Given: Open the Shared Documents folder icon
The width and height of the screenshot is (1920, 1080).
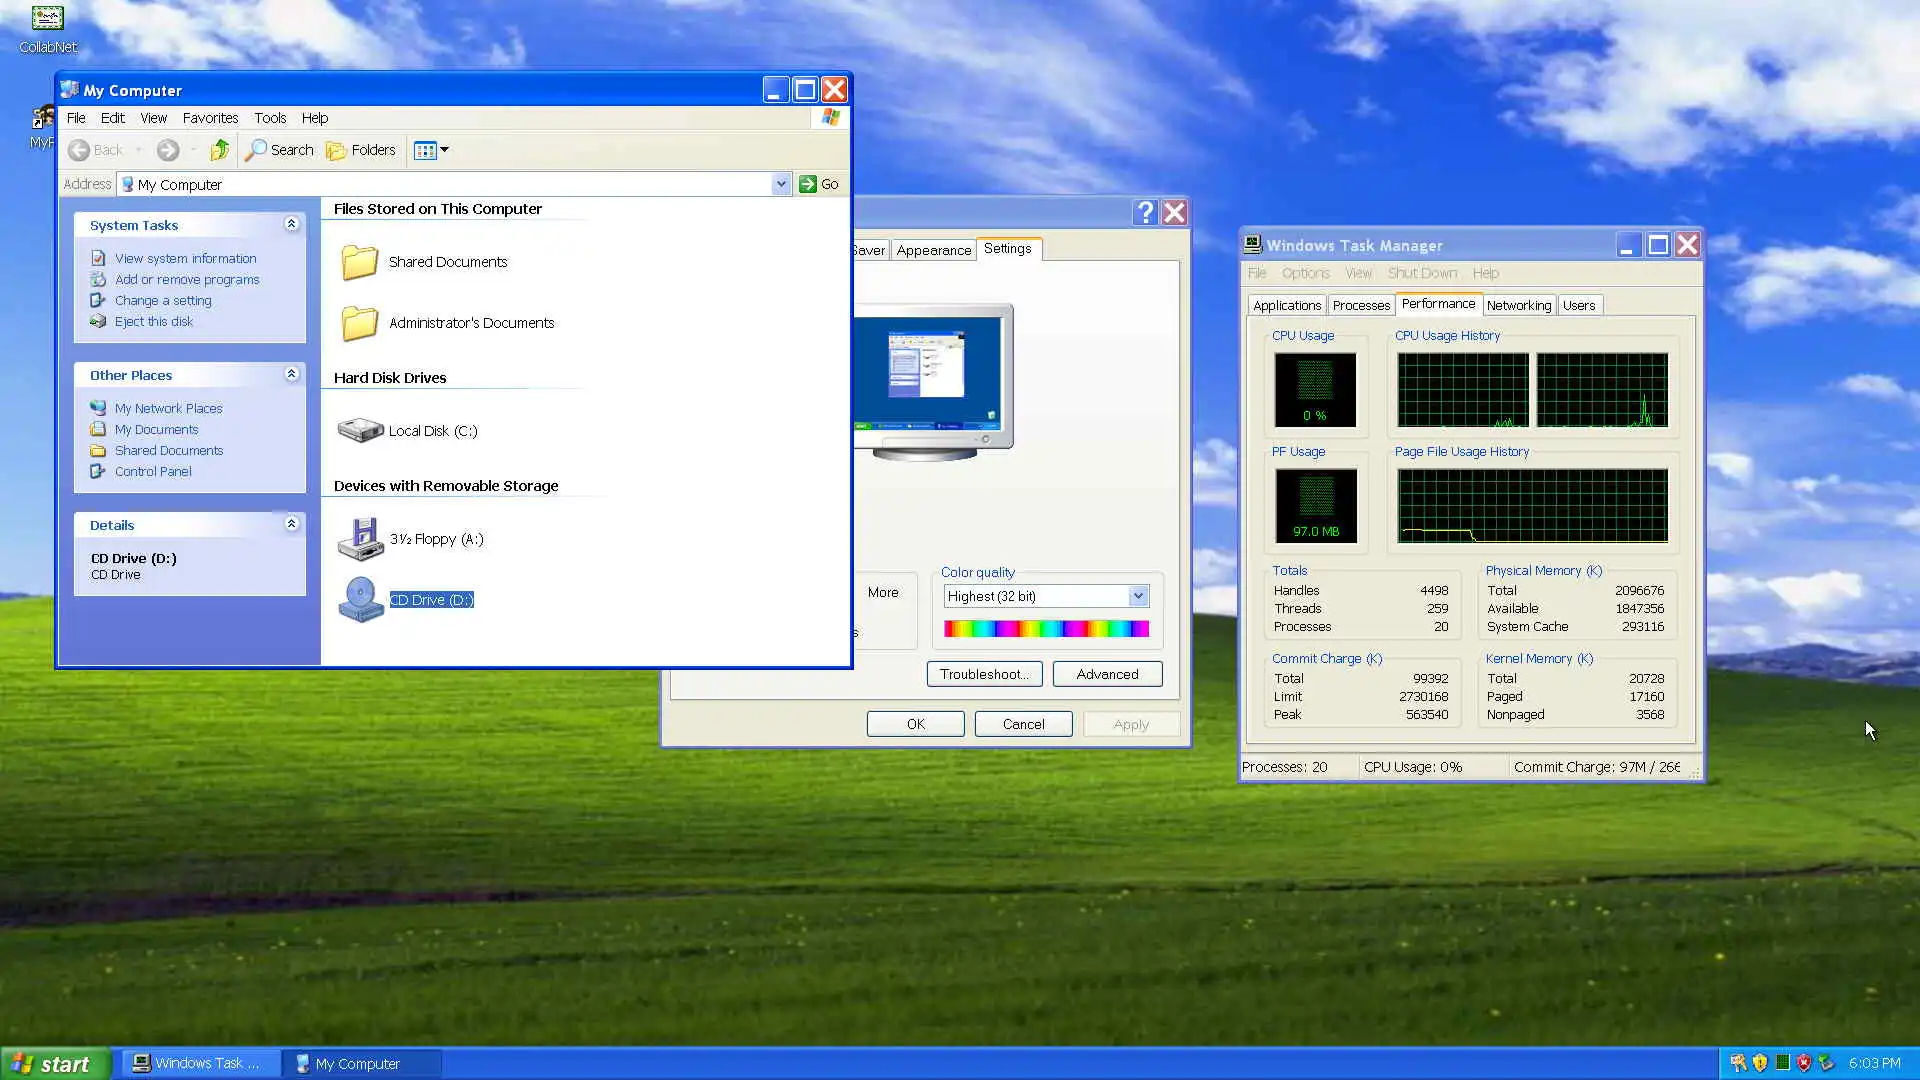Looking at the screenshot, I should pos(360,262).
